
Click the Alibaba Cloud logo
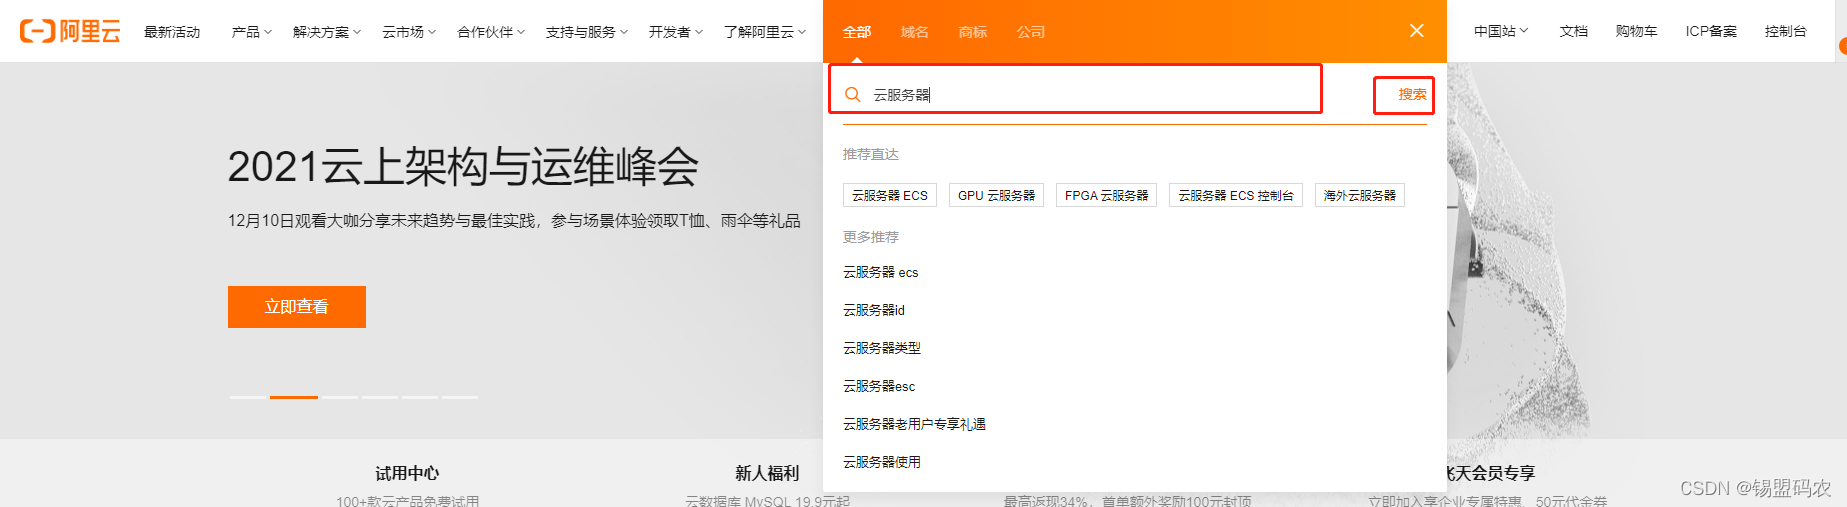(70, 31)
